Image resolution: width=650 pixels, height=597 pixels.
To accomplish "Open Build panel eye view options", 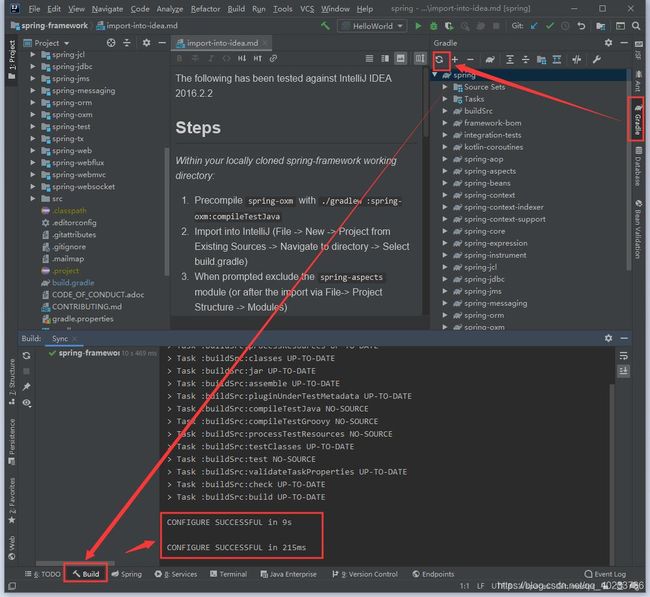I will click(27, 403).
